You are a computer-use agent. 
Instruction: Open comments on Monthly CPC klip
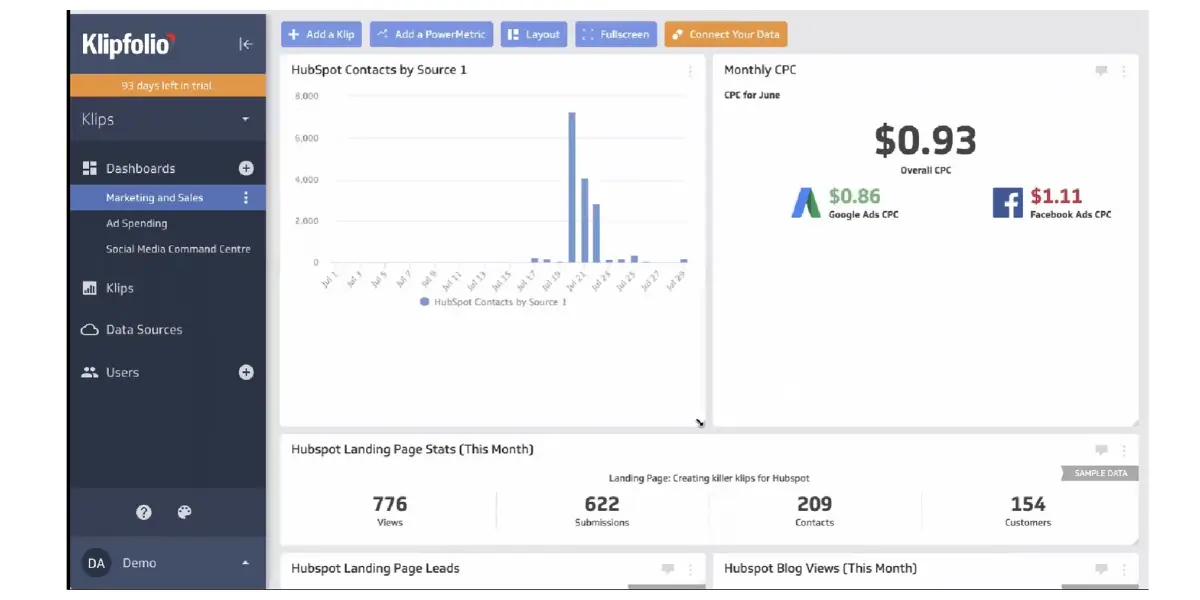tap(1101, 71)
